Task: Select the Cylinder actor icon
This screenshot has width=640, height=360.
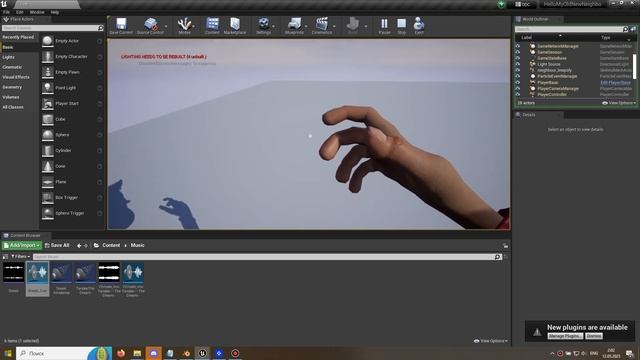Action: point(48,151)
